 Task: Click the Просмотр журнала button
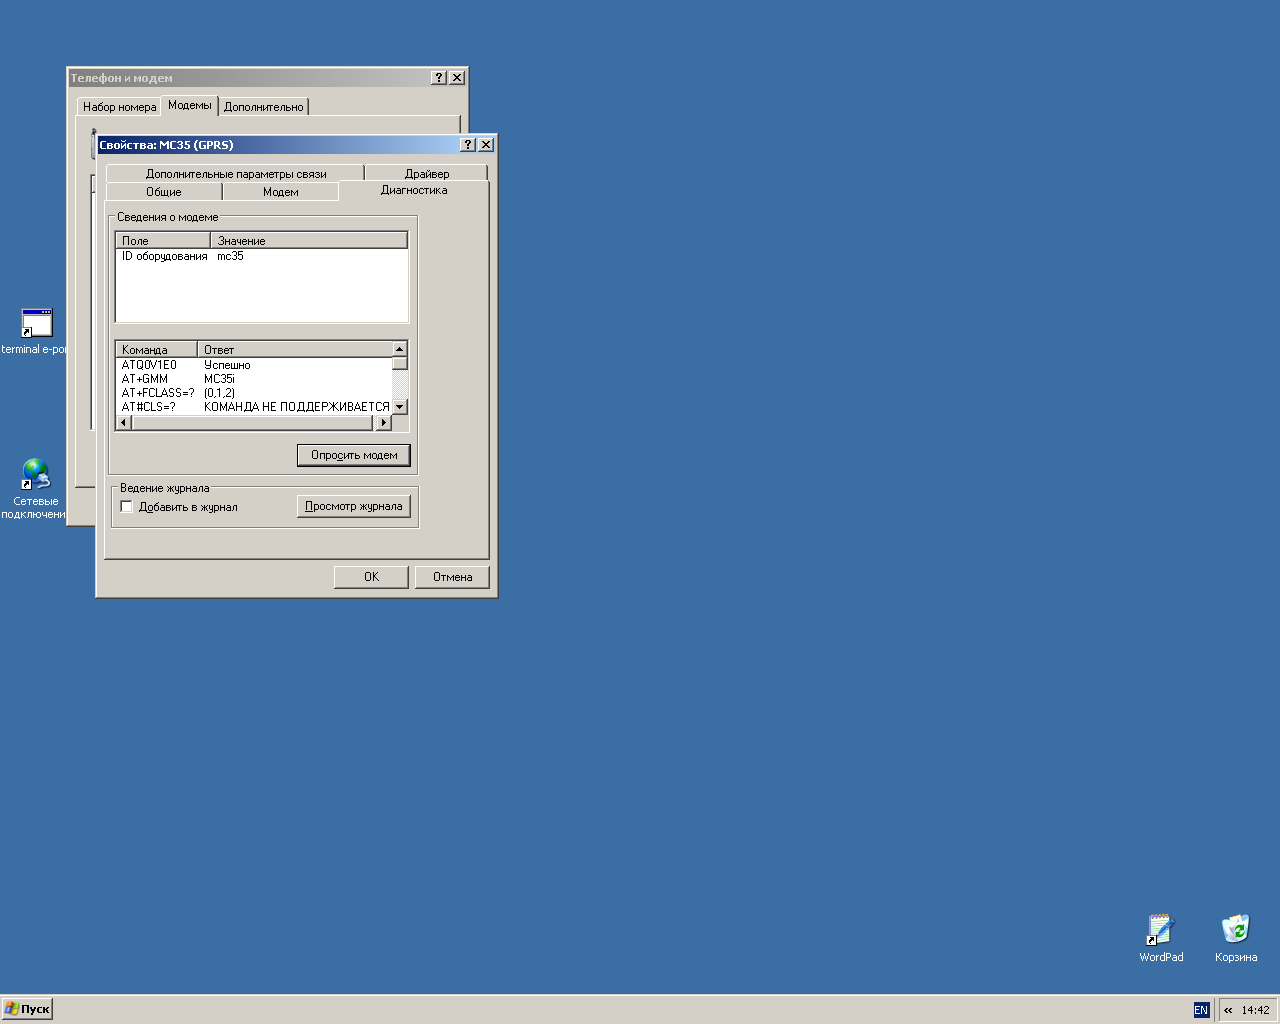[x=353, y=507]
